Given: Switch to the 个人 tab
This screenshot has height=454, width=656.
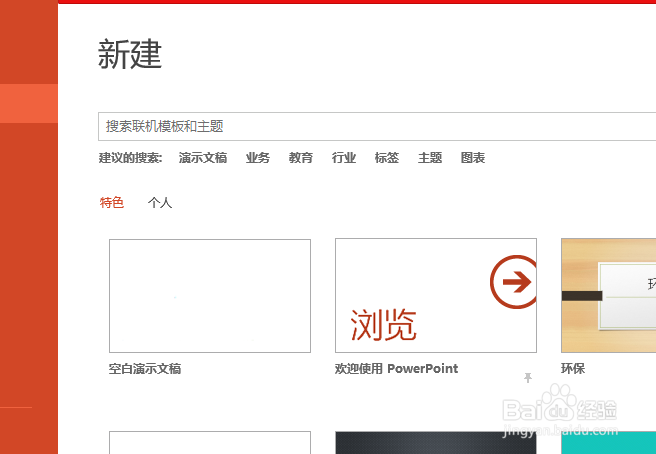Looking at the screenshot, I should (160, 203).
